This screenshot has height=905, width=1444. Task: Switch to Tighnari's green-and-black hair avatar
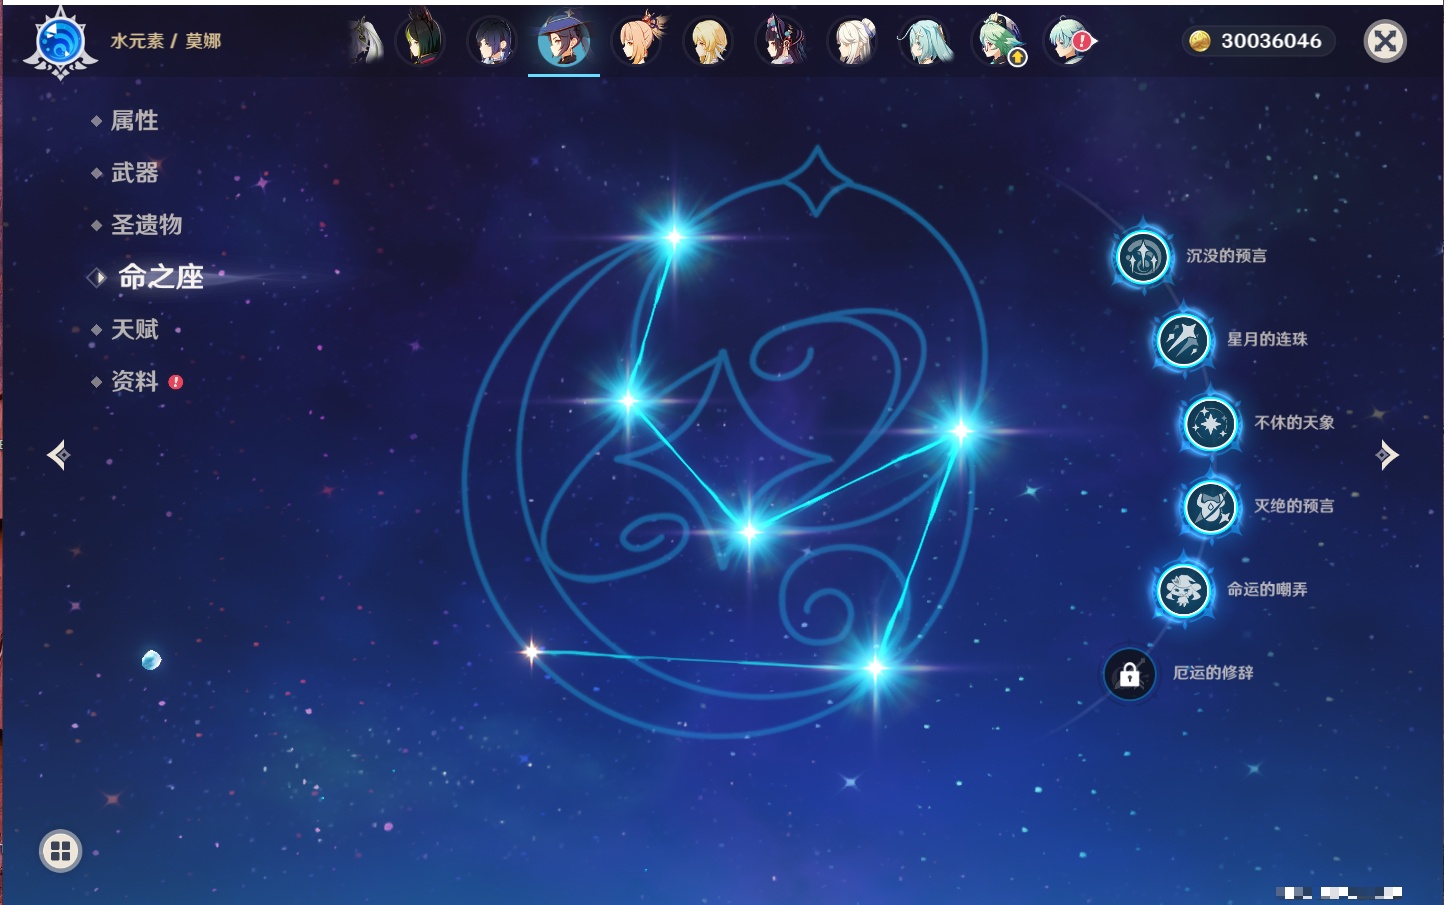(420, 41)
